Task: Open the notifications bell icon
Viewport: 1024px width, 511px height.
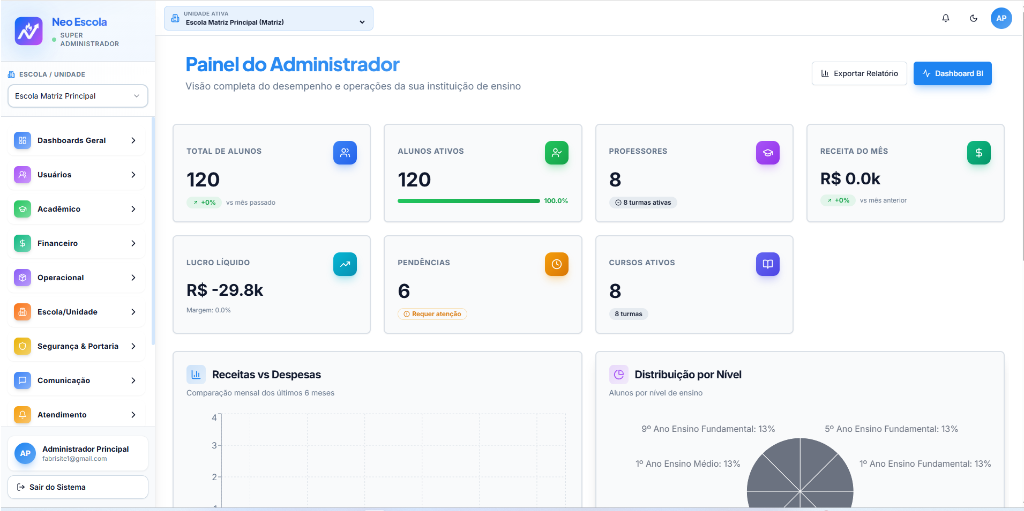Action: pos(946,18)
